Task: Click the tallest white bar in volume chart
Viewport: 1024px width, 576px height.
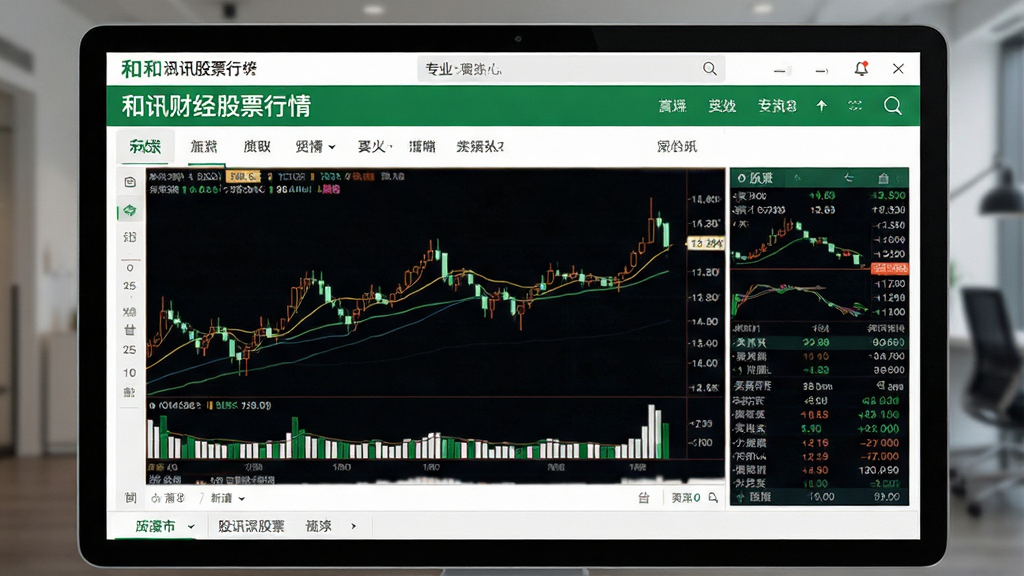Action: point(651,431)
